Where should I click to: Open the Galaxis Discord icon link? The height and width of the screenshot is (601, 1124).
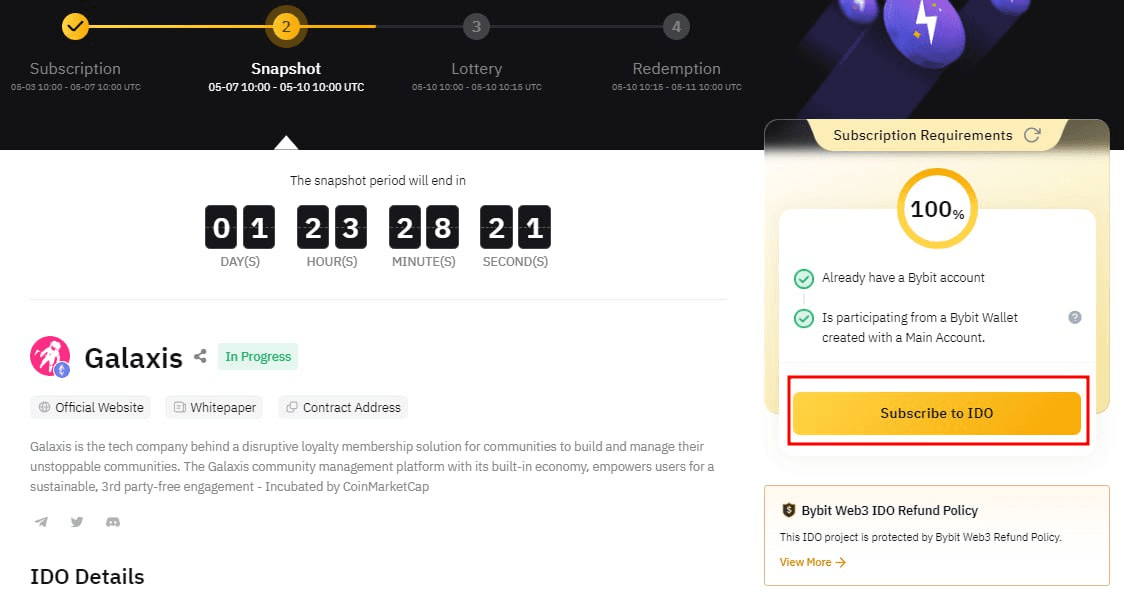coord(113,522)
